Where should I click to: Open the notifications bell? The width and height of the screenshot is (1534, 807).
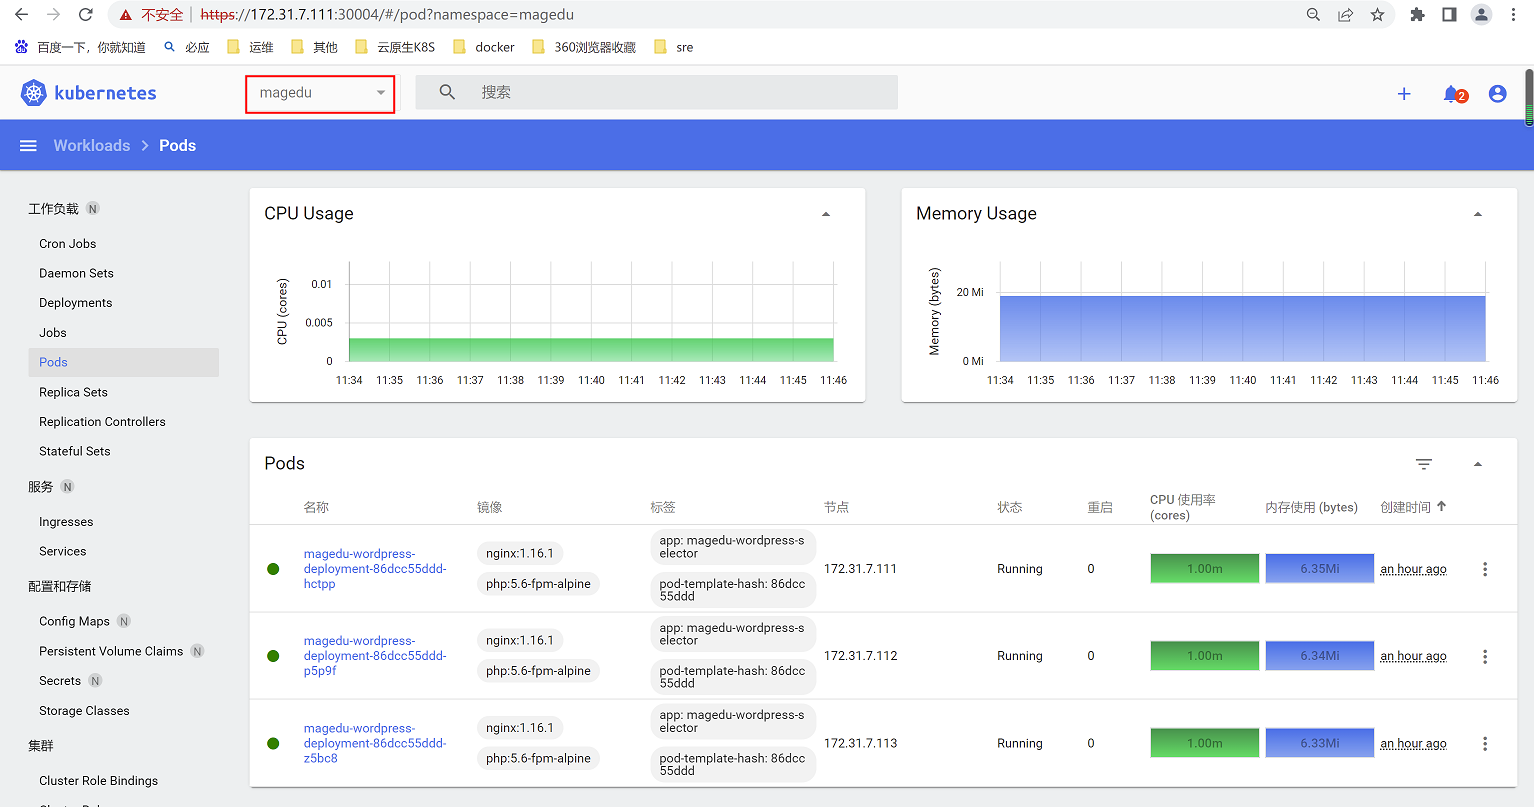1451,94
